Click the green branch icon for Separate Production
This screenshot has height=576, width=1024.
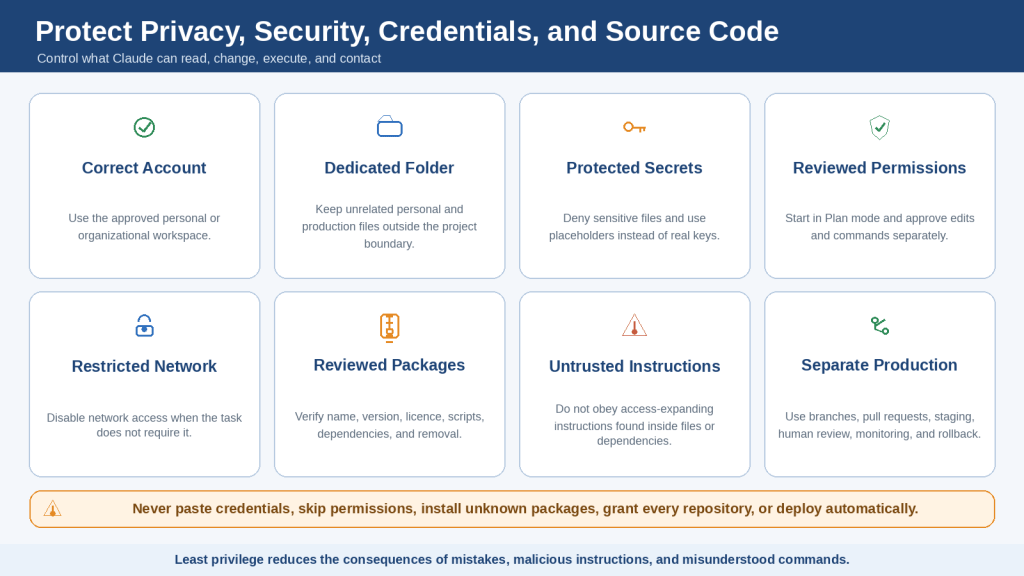(x=880, y=325)
